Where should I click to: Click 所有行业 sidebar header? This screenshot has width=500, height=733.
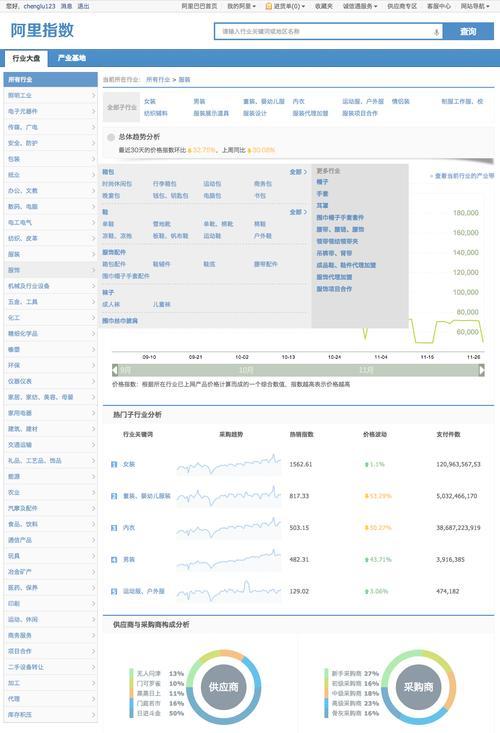50,79
